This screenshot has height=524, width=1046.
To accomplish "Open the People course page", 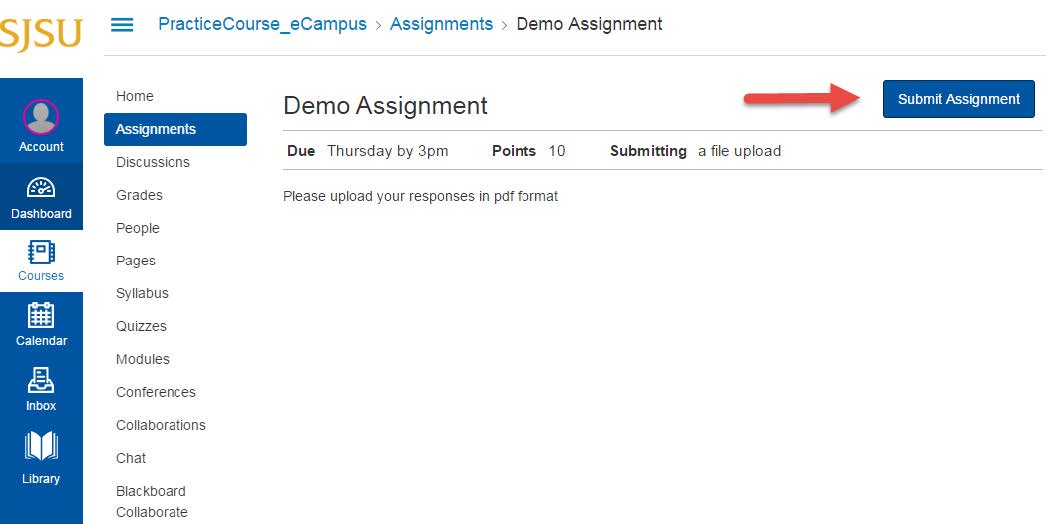I will click(x=138, y=228).
